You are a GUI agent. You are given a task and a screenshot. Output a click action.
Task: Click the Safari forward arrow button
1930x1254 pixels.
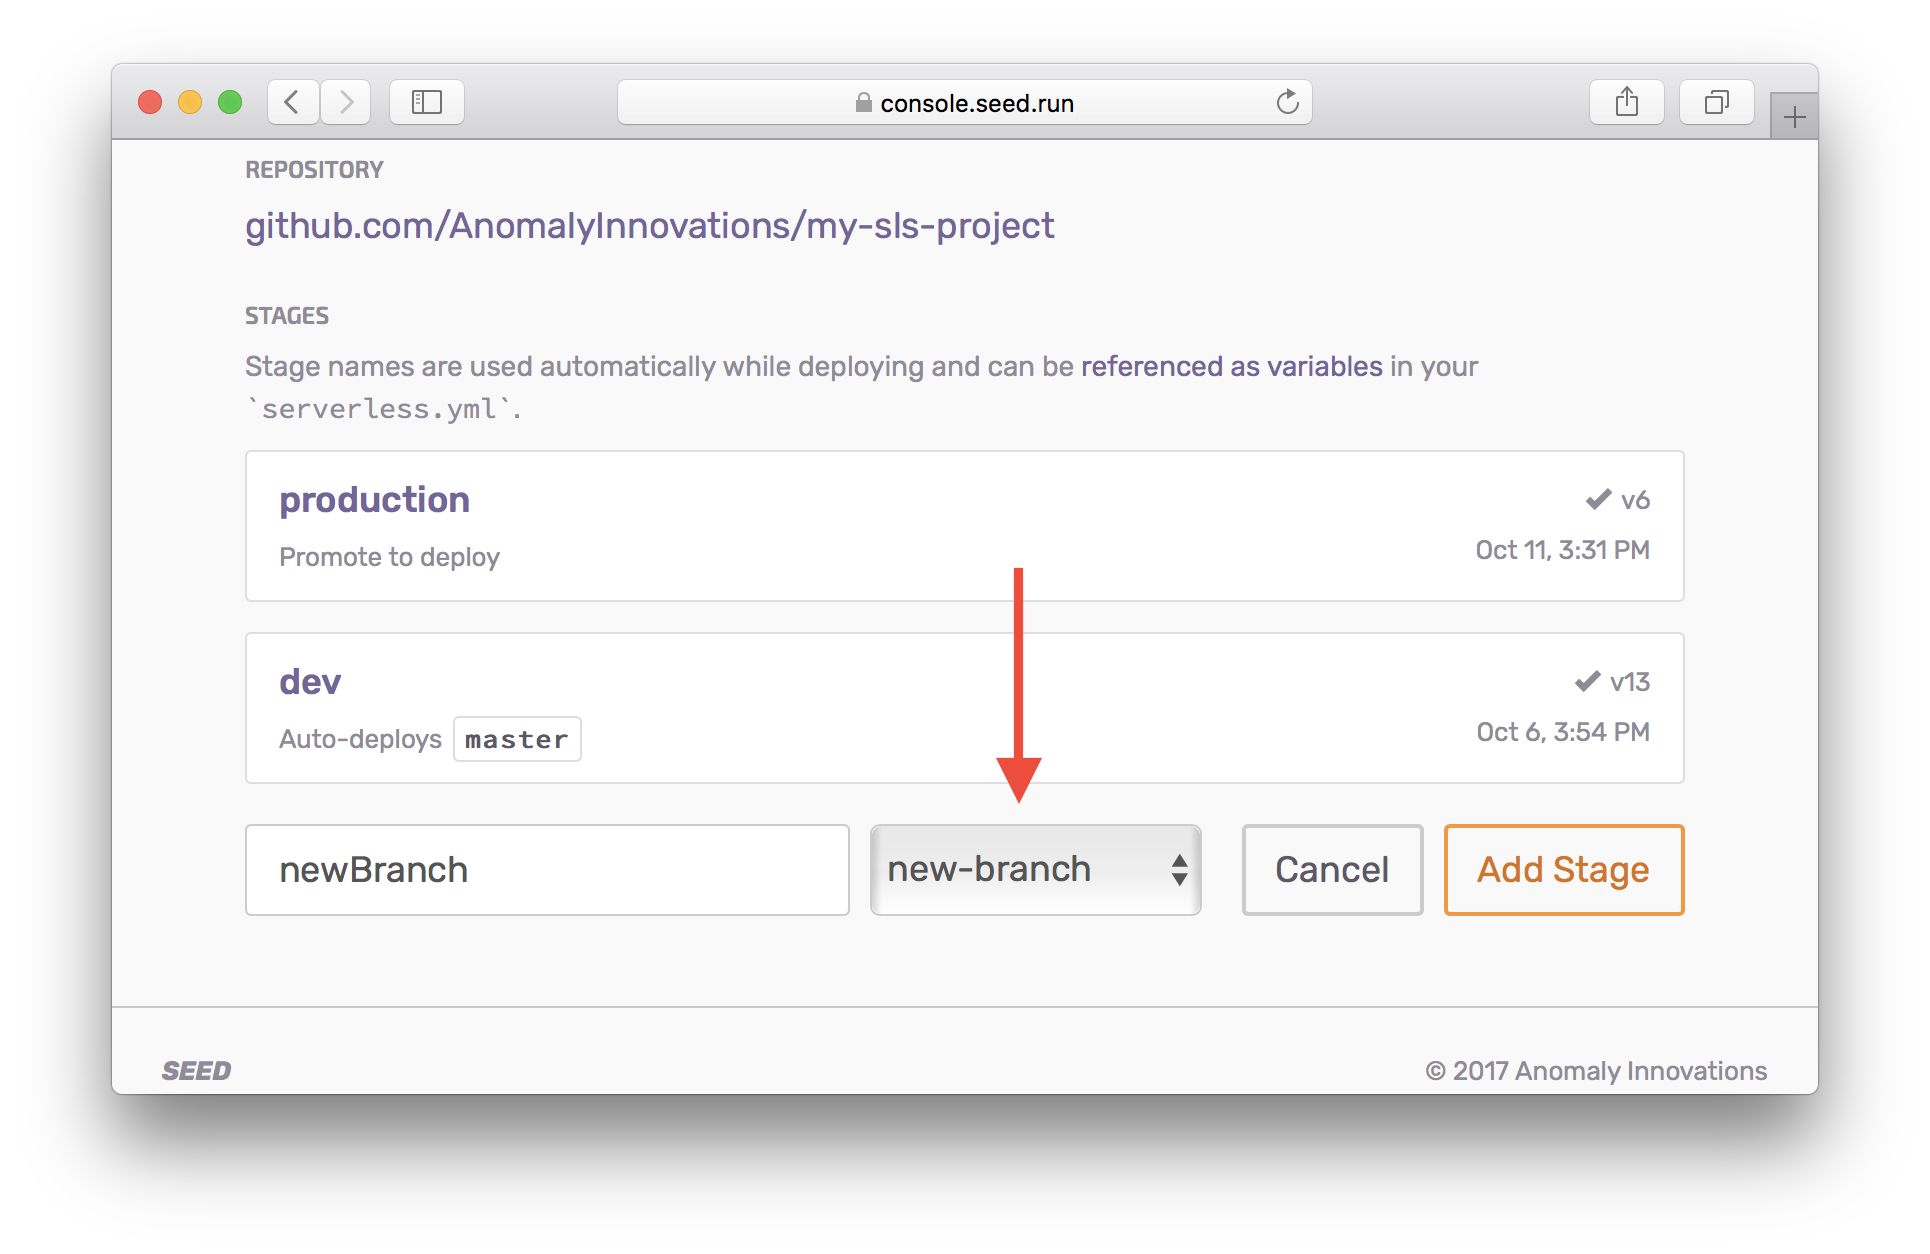[346, 102]
